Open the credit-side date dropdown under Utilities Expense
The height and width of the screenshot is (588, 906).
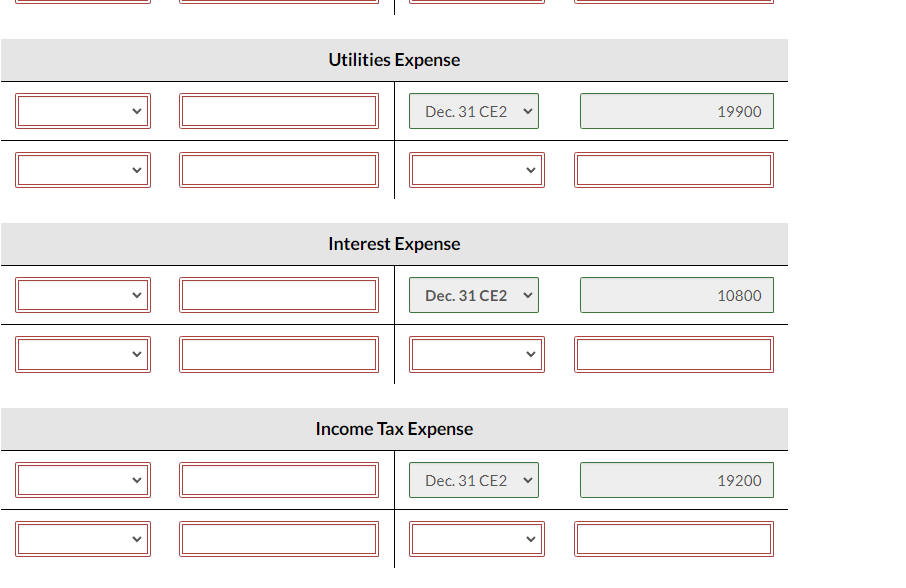[477, 170]
